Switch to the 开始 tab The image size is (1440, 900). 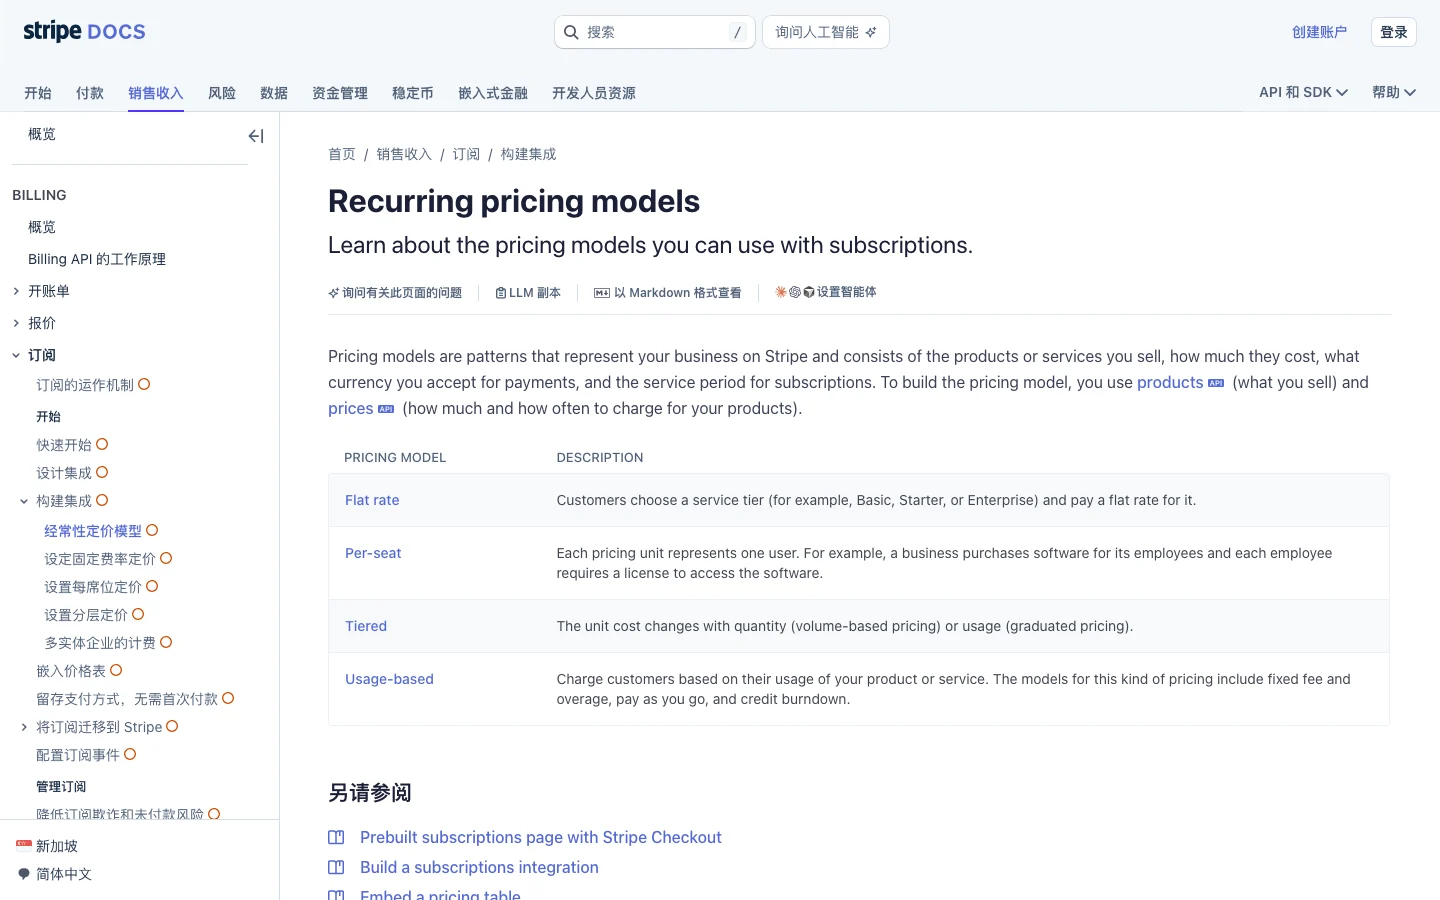(x=38, y=93)
